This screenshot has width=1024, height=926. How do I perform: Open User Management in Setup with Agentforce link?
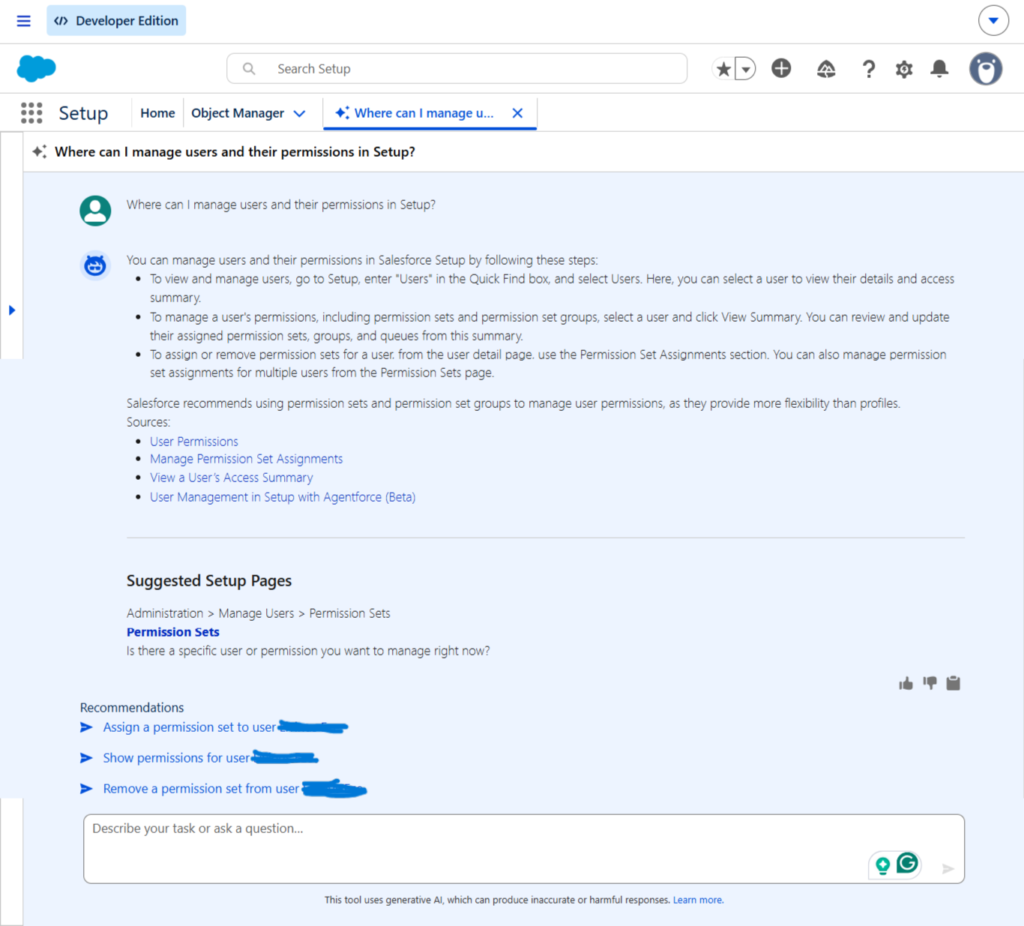point(282,497)
